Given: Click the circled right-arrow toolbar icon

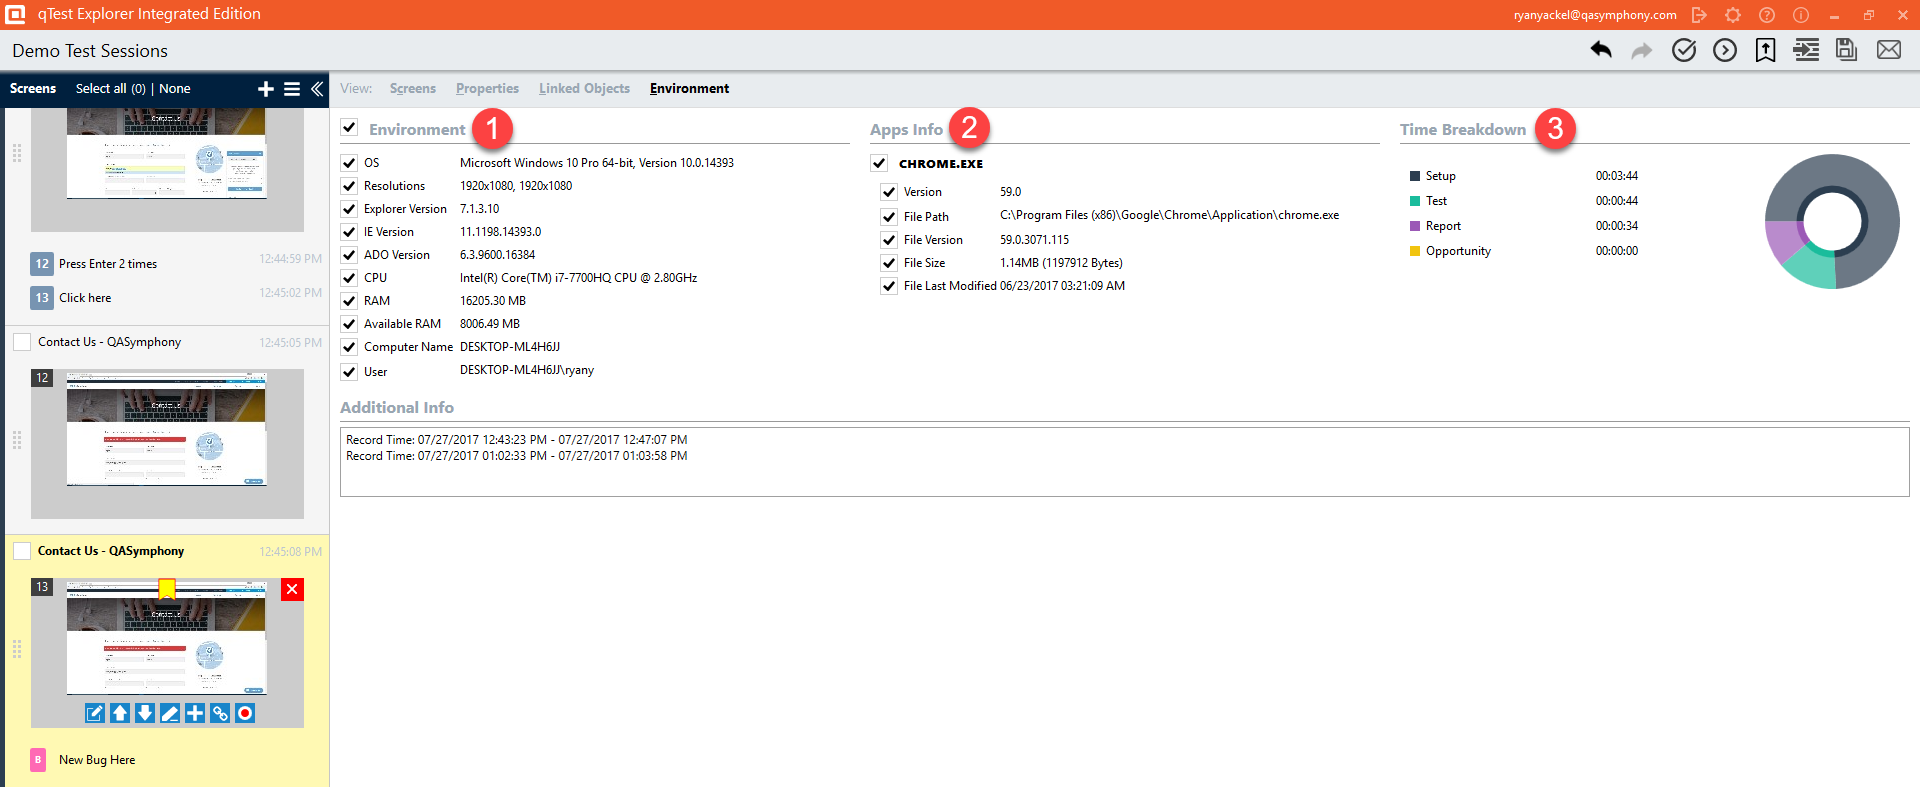Looking at the screenshot, I should (1725, 50).
